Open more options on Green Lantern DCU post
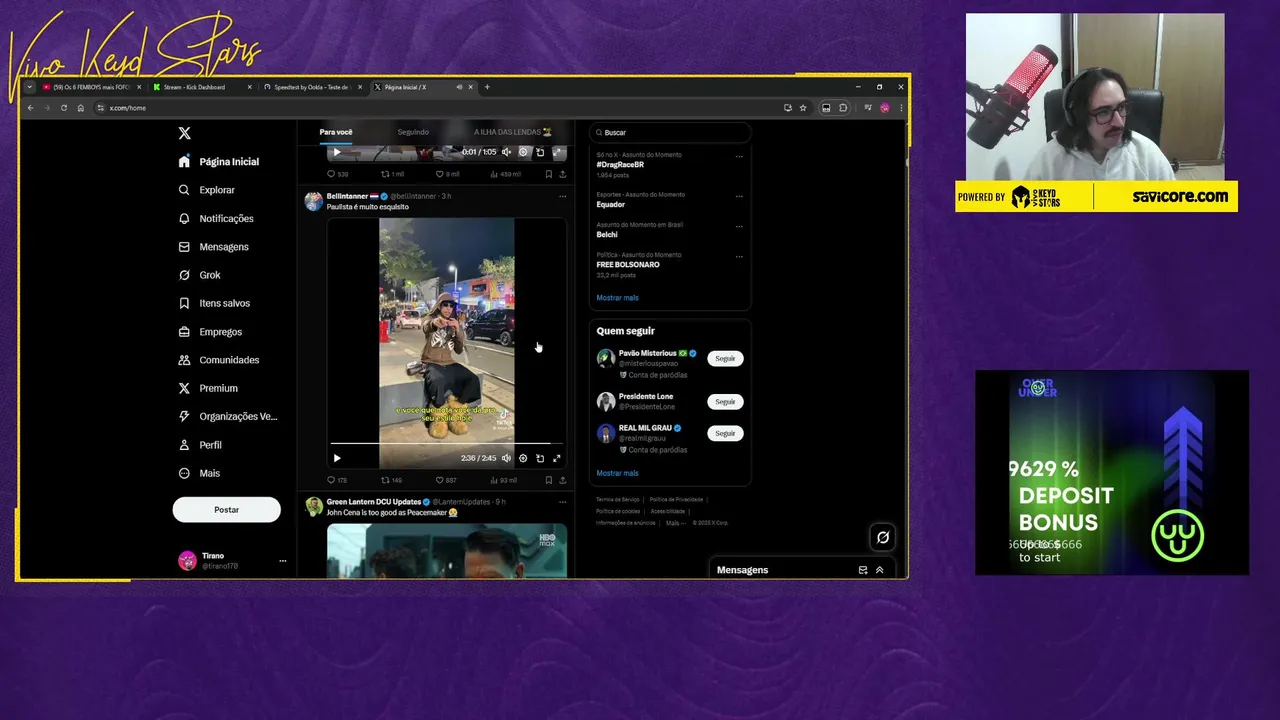This screenshot has width=1280, height=720. pyautogui.click(x=562, y=502)
